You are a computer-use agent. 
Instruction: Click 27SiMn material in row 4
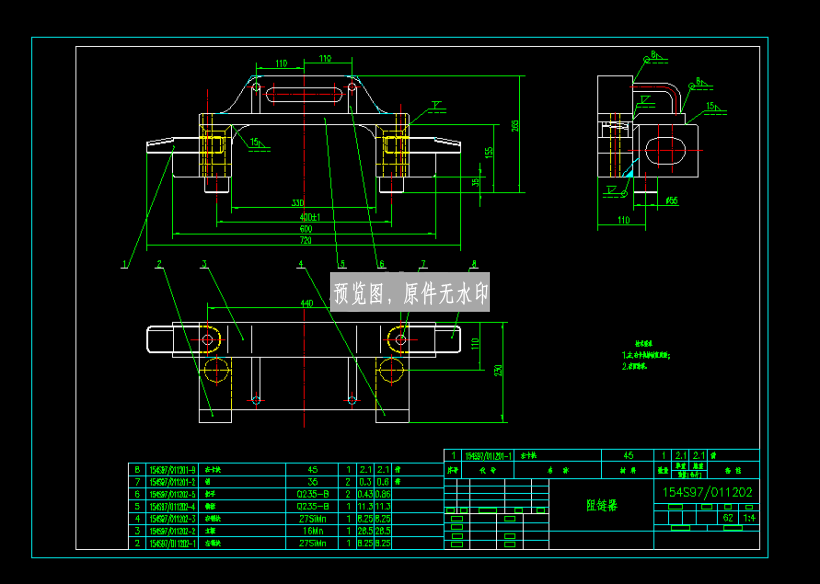click(x=312, y=519)
